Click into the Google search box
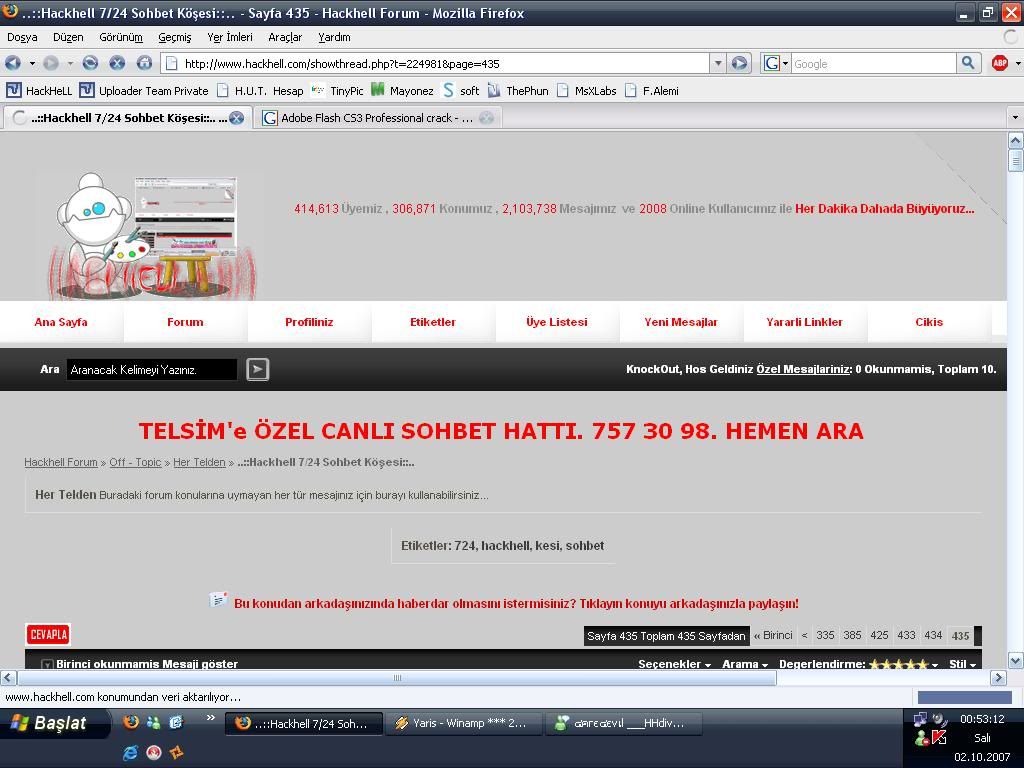The height and width of the screenshot is (768, 1024). (x=873, y=63)
